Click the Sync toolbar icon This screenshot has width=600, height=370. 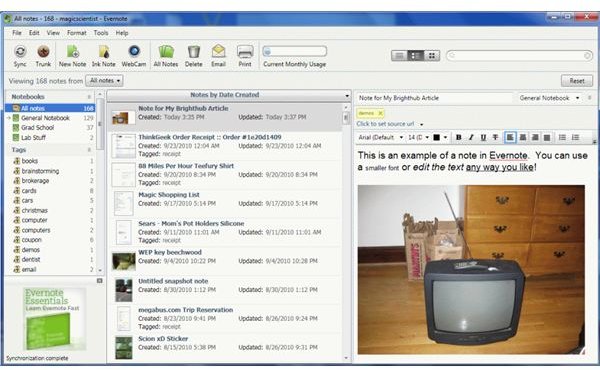pos(20,56)
